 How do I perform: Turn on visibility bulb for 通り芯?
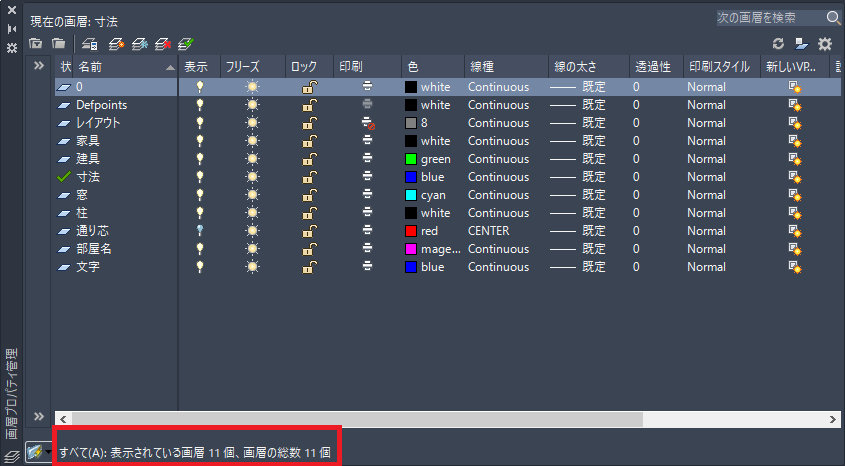[x=199, y=231]
